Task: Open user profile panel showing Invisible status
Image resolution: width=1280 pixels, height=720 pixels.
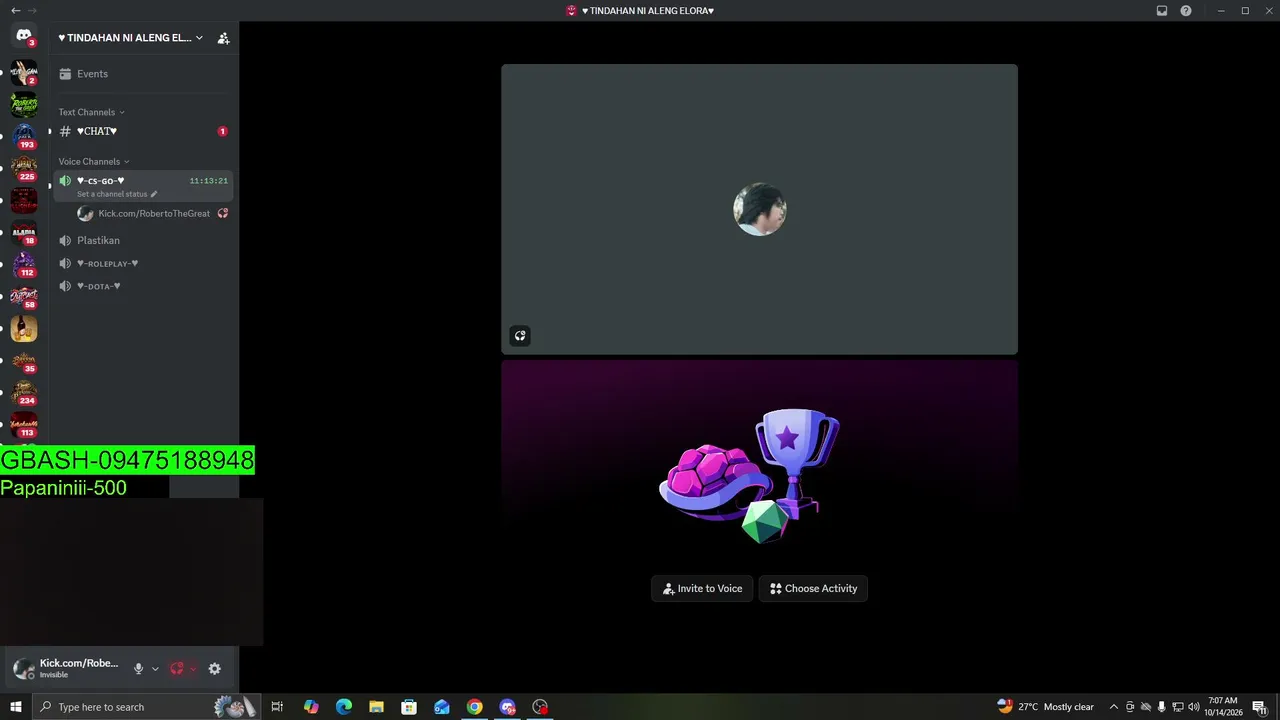Action: point(66,669)
